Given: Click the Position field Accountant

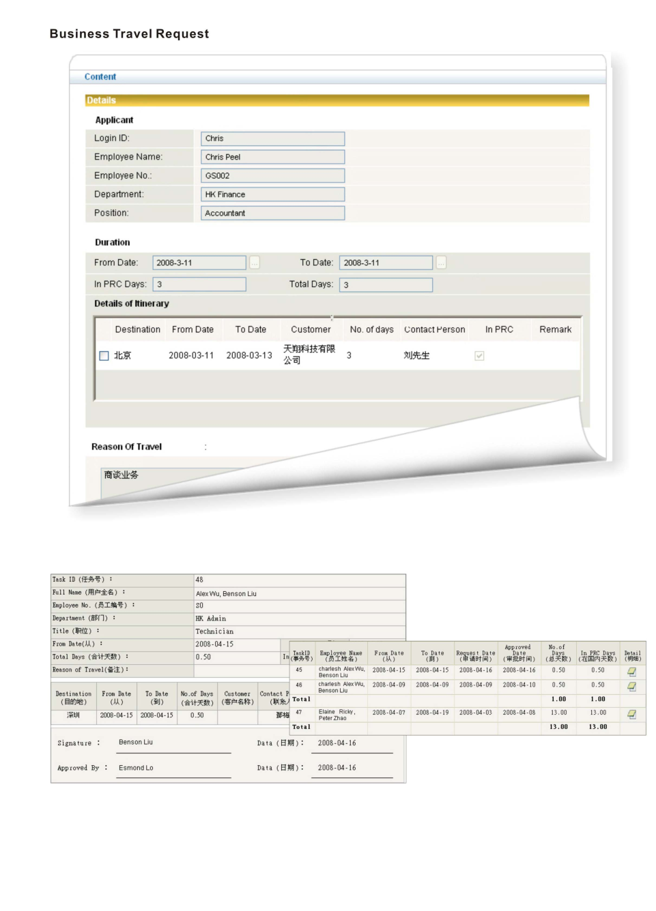Looking at the screenshot, I should tap(273, 213).
